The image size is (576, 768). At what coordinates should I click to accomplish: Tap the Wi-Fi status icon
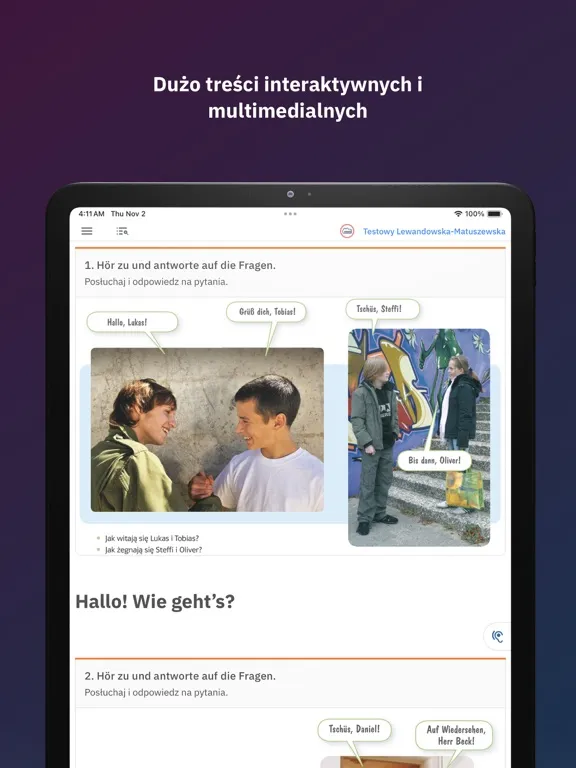click(458, 214)
